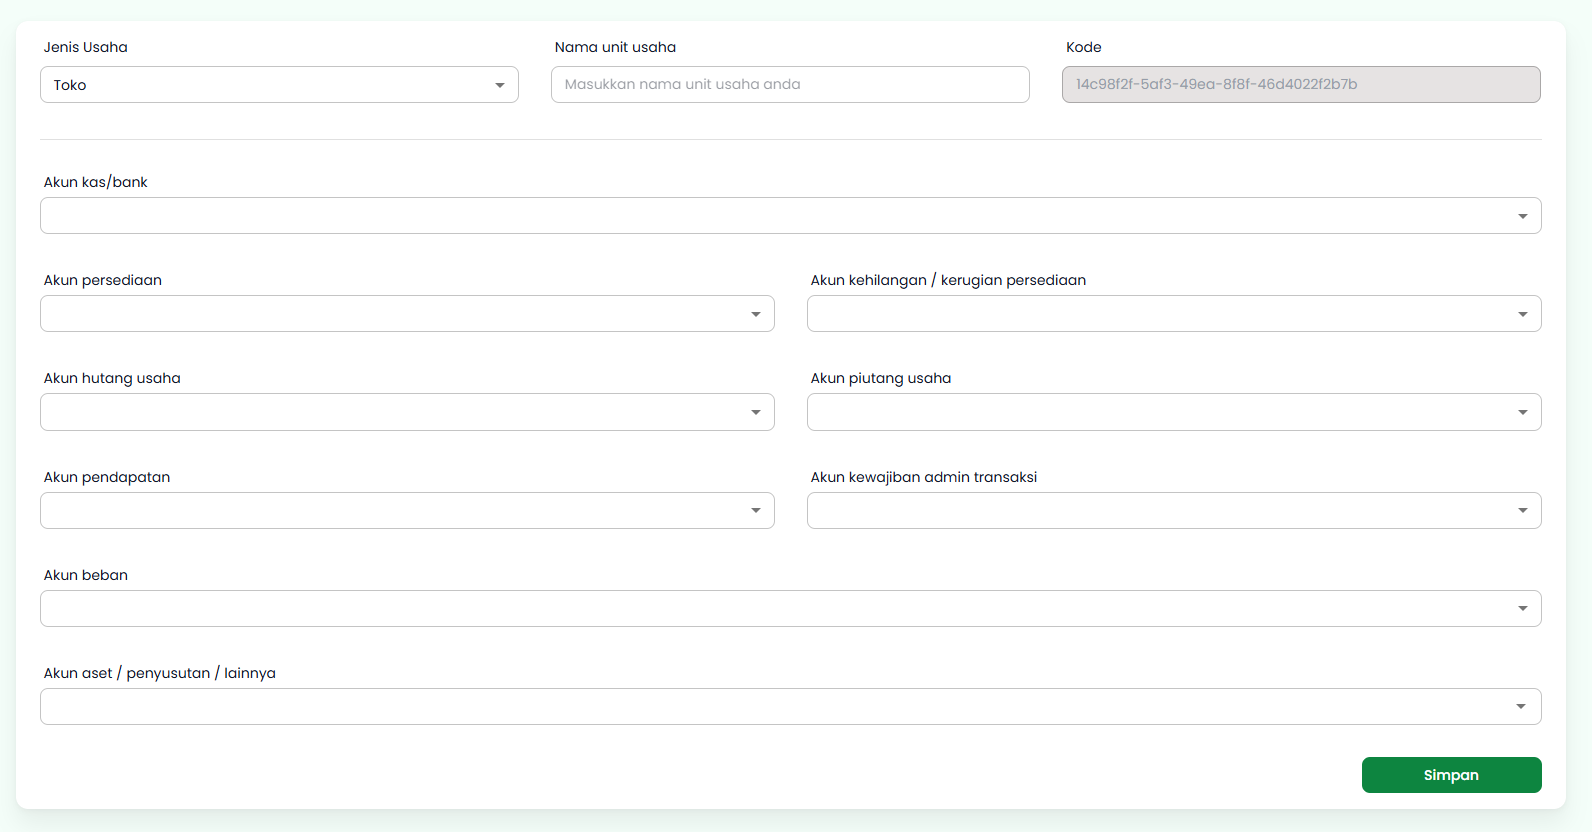
Task: Click the "Akun hutang usaha" label
Action: [112, 378]
